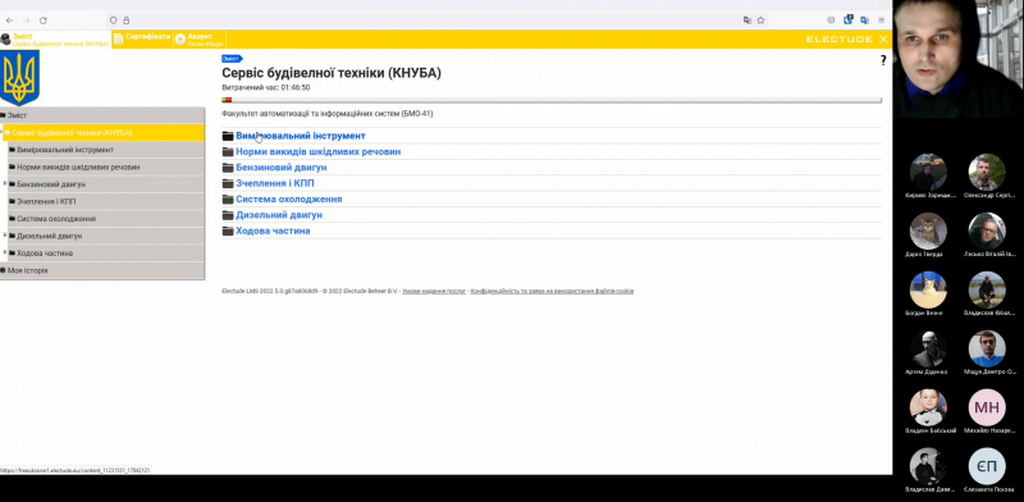Image resolution: width=1024 pixels, height=502 pixels.
Task: Close Electude with the X icon
Action: click(884, 39)
